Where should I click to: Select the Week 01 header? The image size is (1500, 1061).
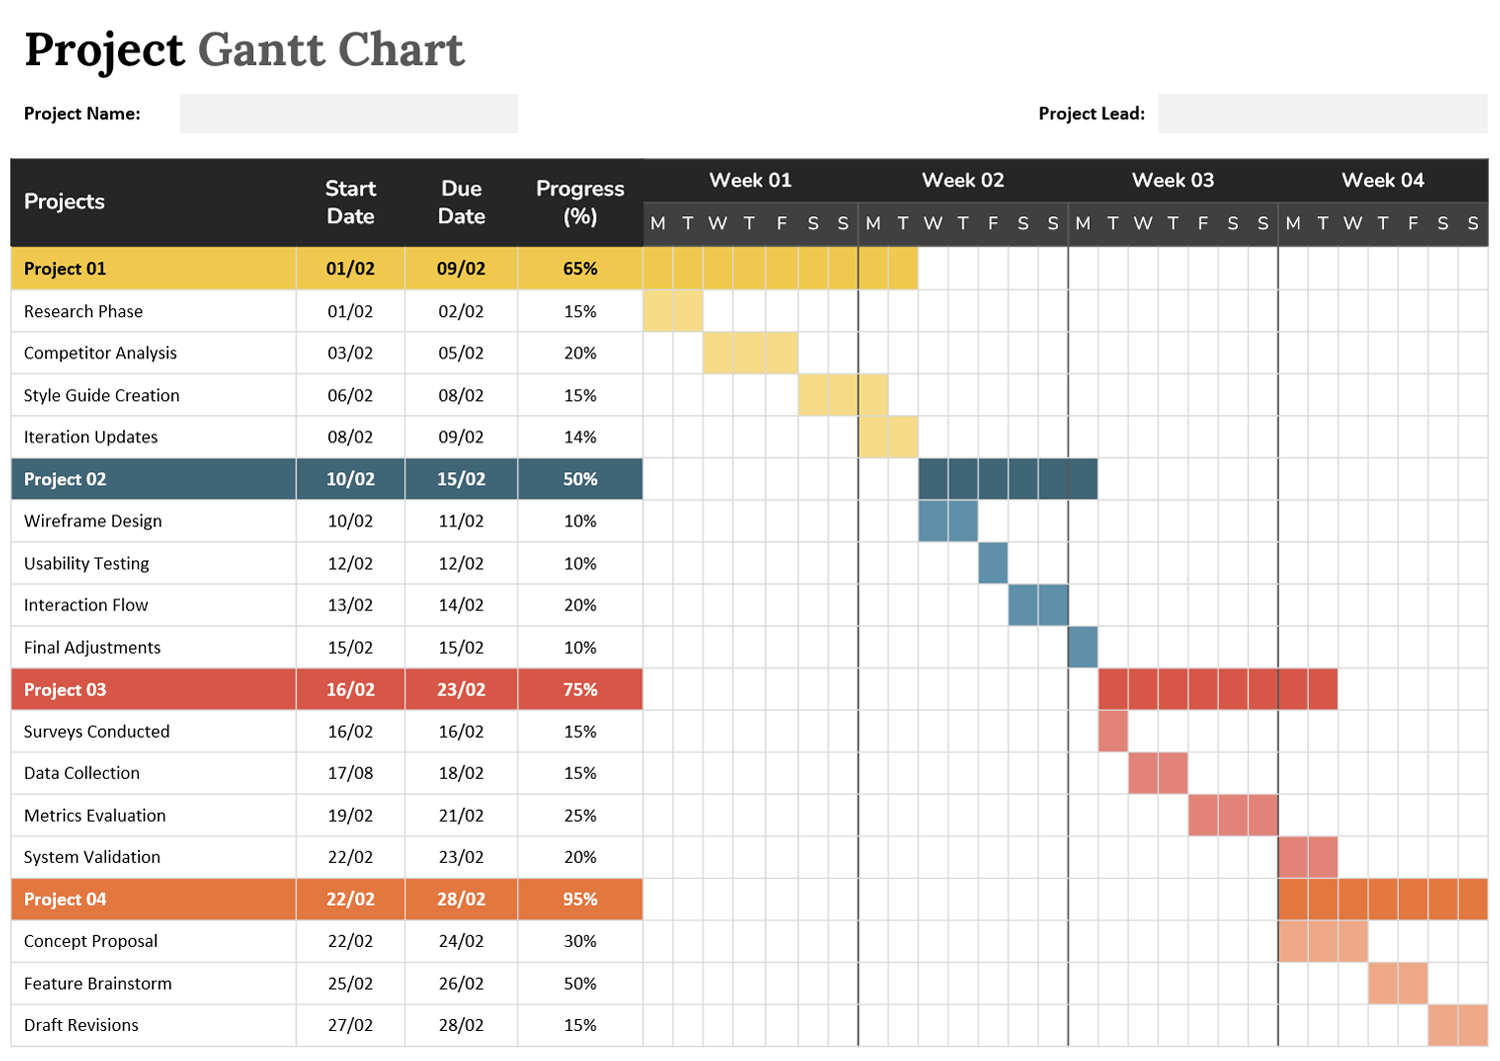pos(750,180)
